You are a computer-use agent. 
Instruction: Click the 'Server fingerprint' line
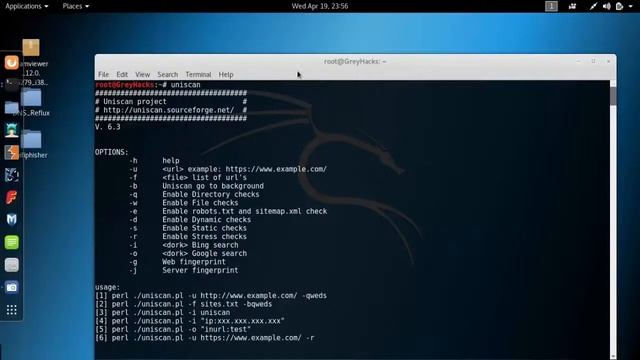click(200, 270)
